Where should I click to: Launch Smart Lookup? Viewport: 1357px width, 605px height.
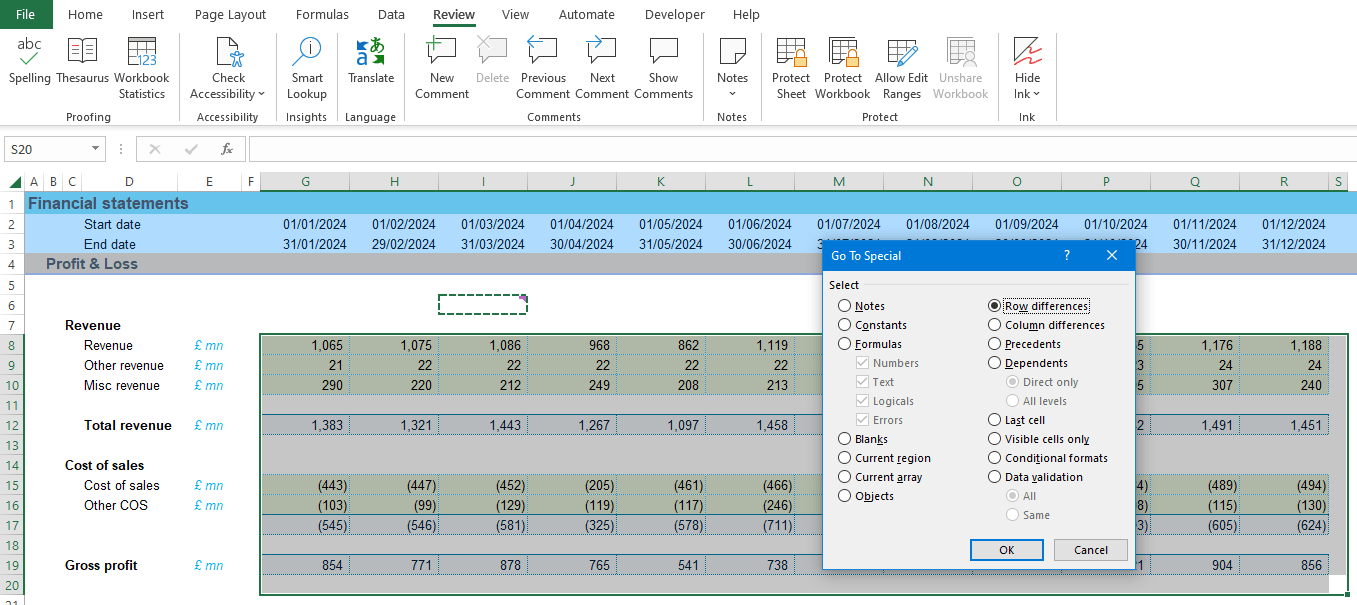[306, 67]
